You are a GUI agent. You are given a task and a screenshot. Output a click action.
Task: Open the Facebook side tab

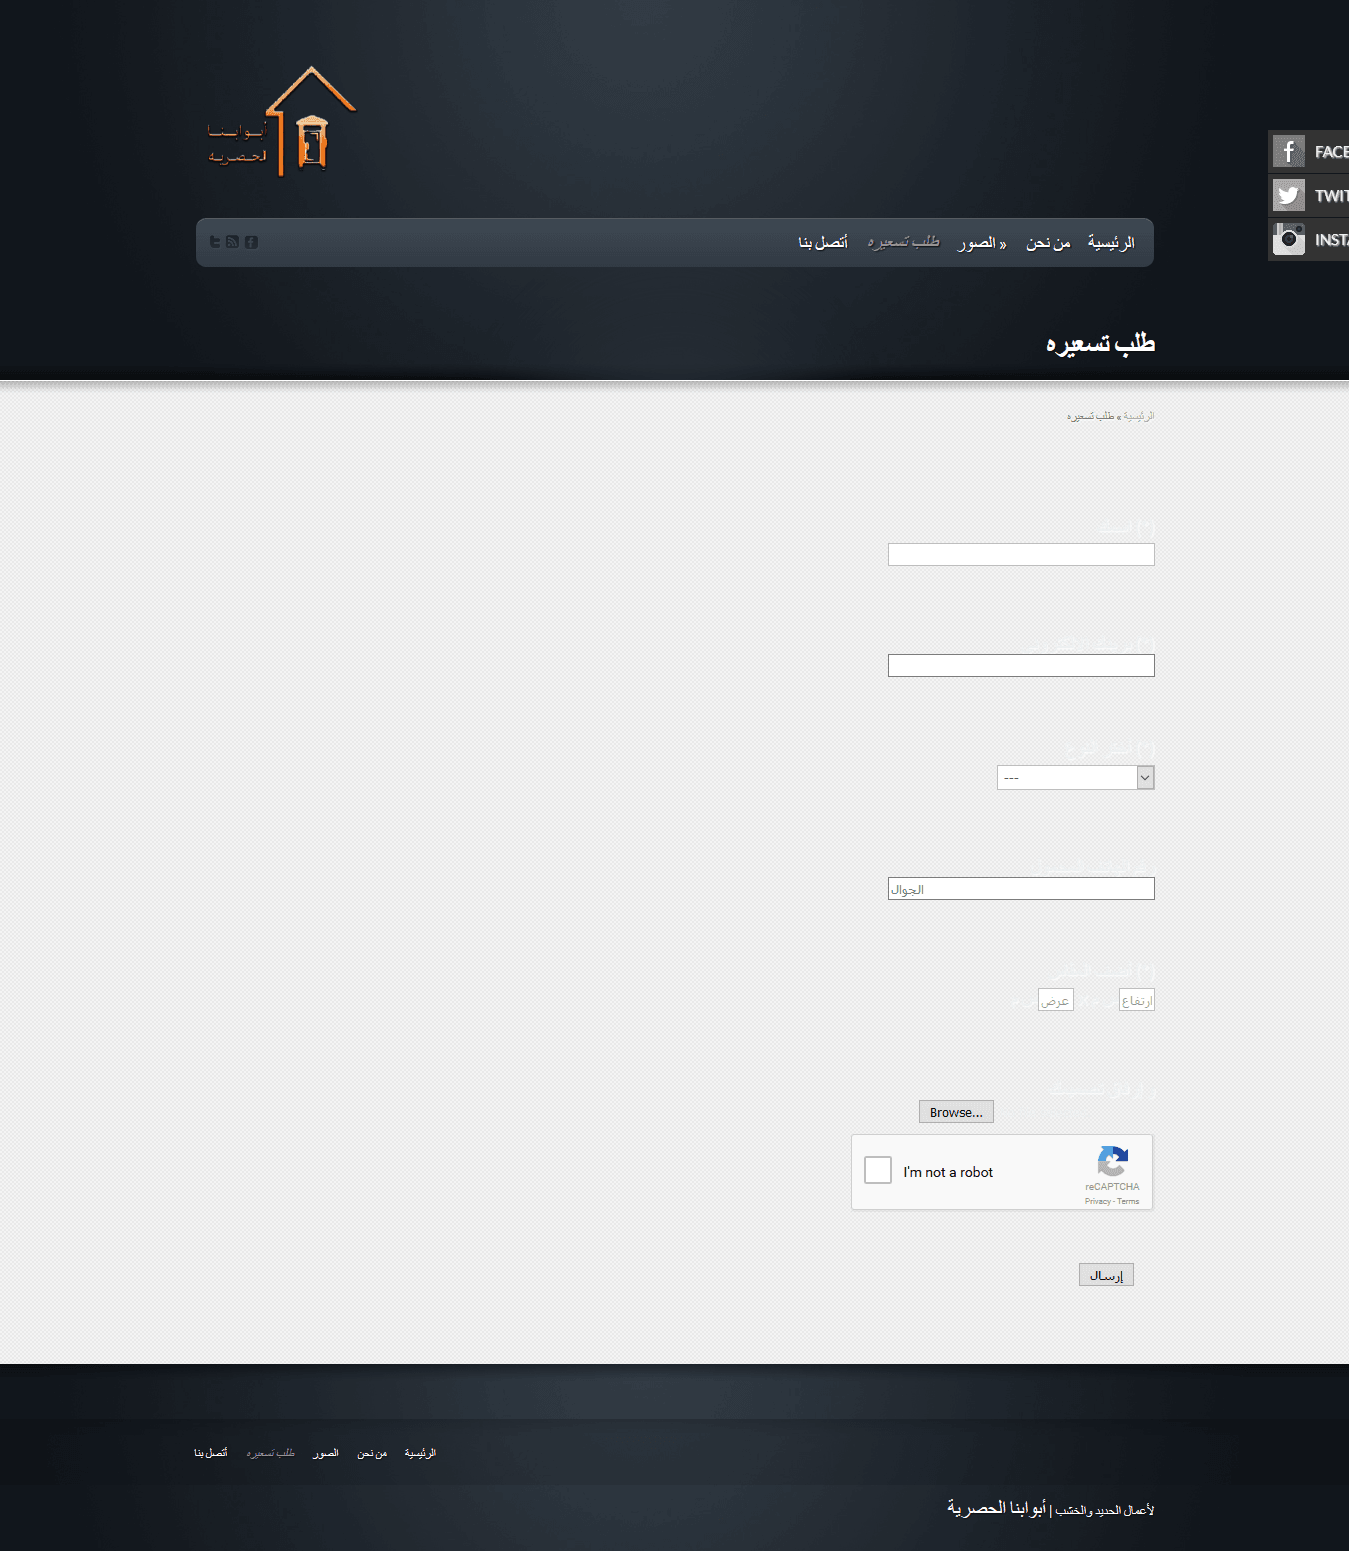[x=1309, y=152]
